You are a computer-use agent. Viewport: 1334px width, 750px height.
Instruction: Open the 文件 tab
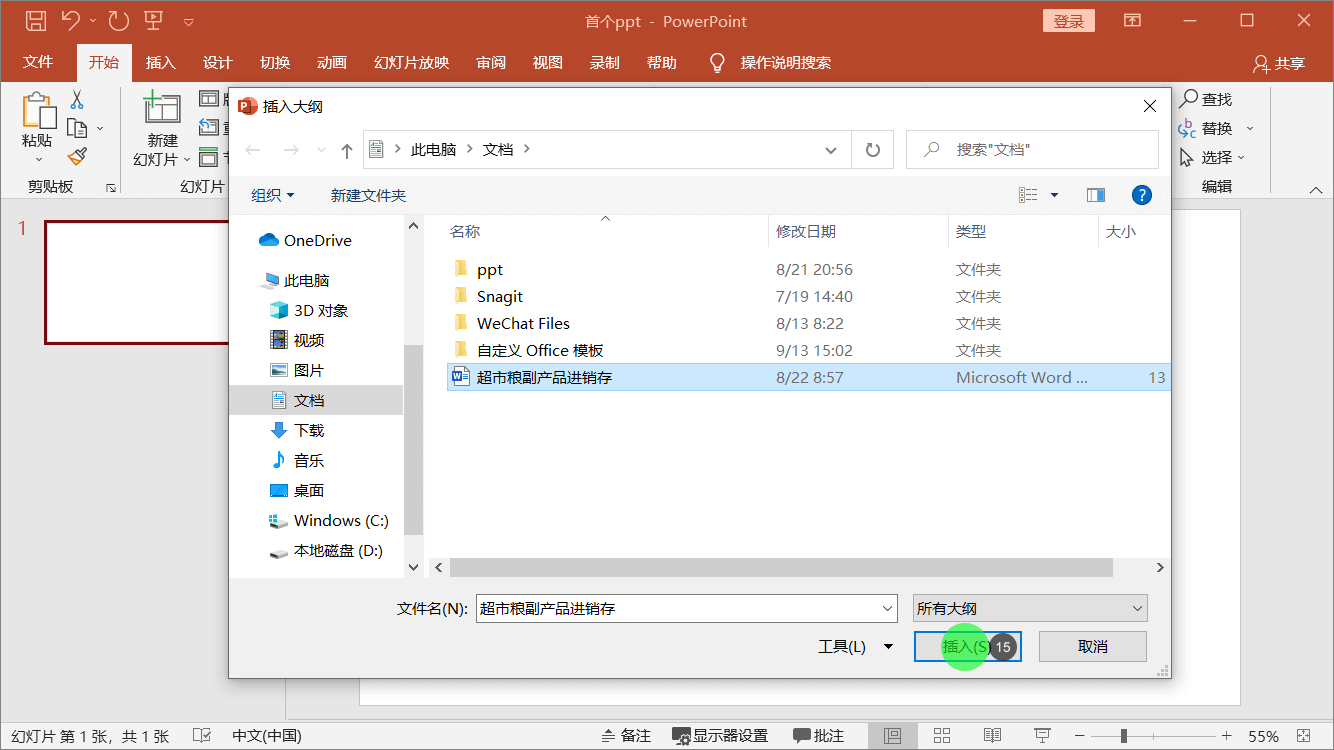38,62
